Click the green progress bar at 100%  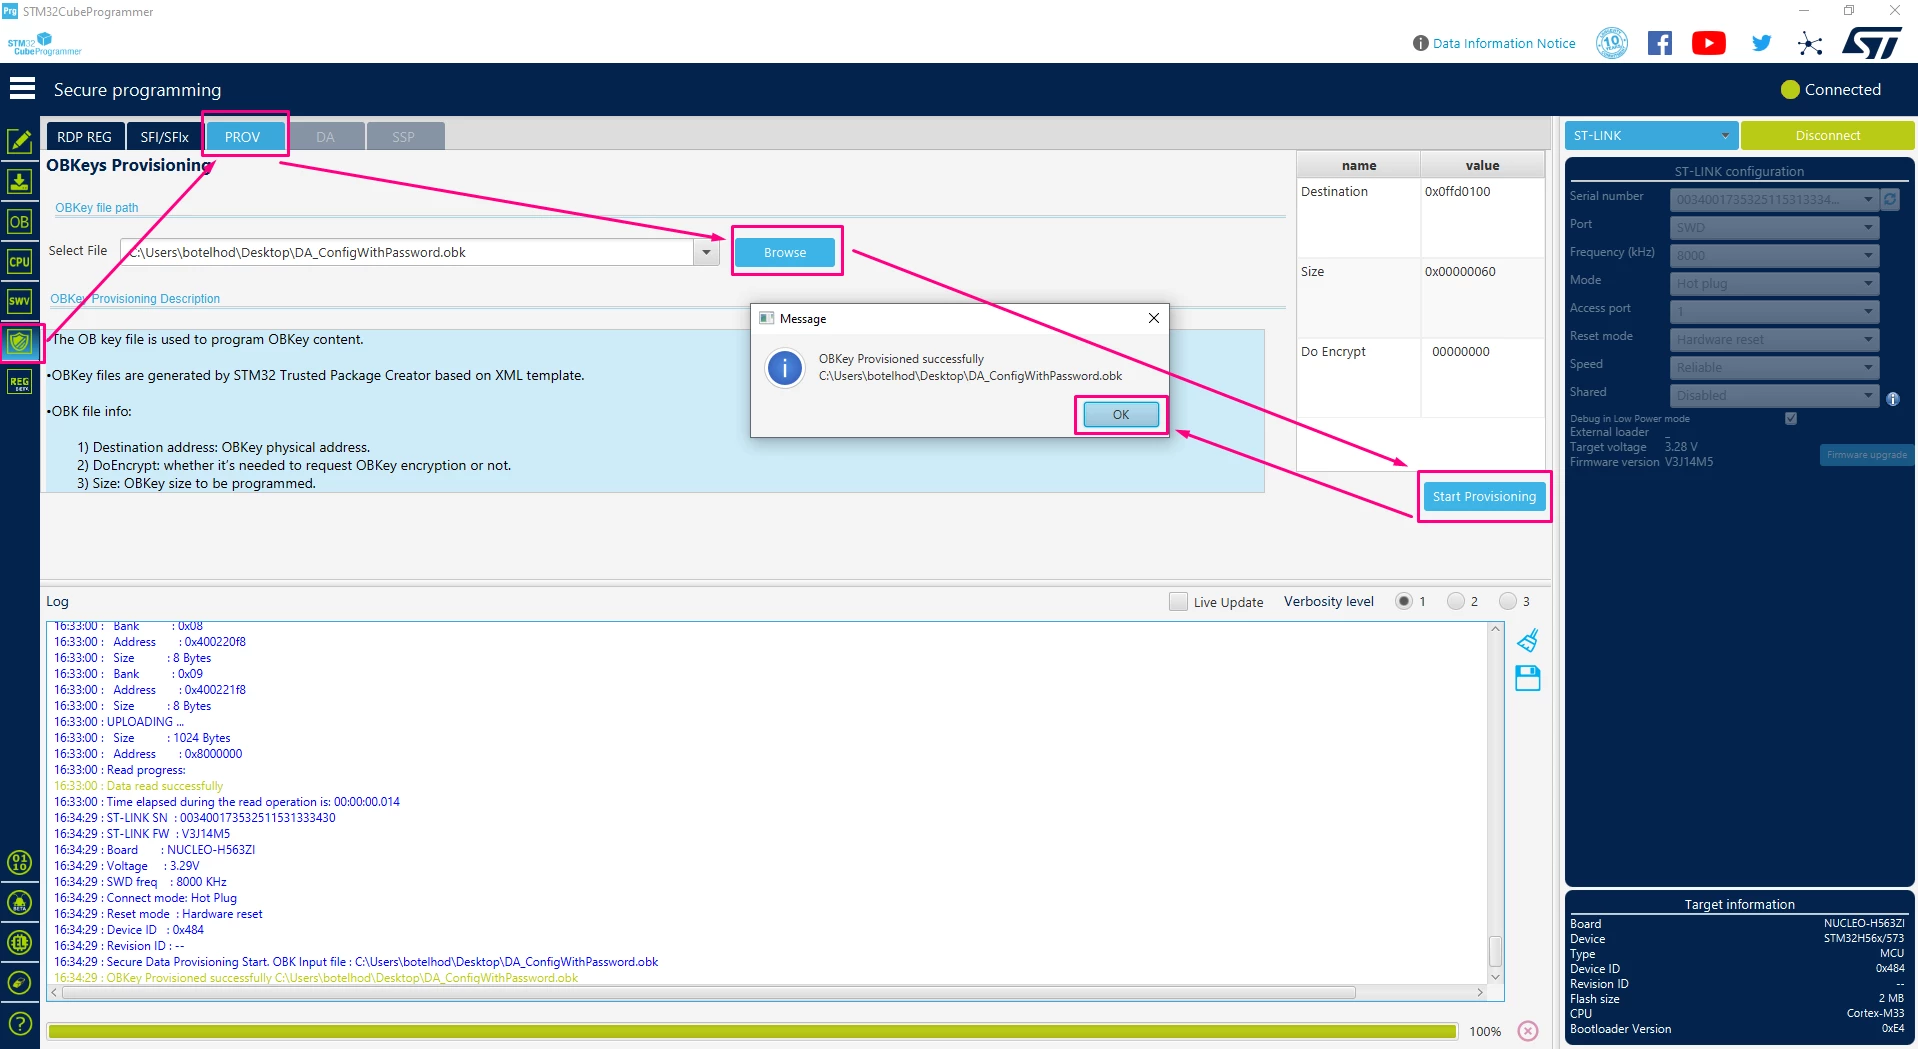pyautogui.click(x=752, y=1031)
